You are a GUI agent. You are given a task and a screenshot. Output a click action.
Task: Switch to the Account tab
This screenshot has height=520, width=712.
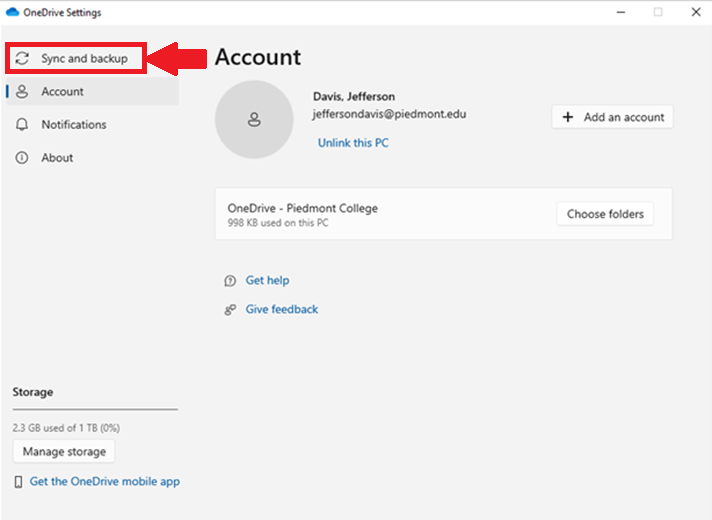pos(62,92)
